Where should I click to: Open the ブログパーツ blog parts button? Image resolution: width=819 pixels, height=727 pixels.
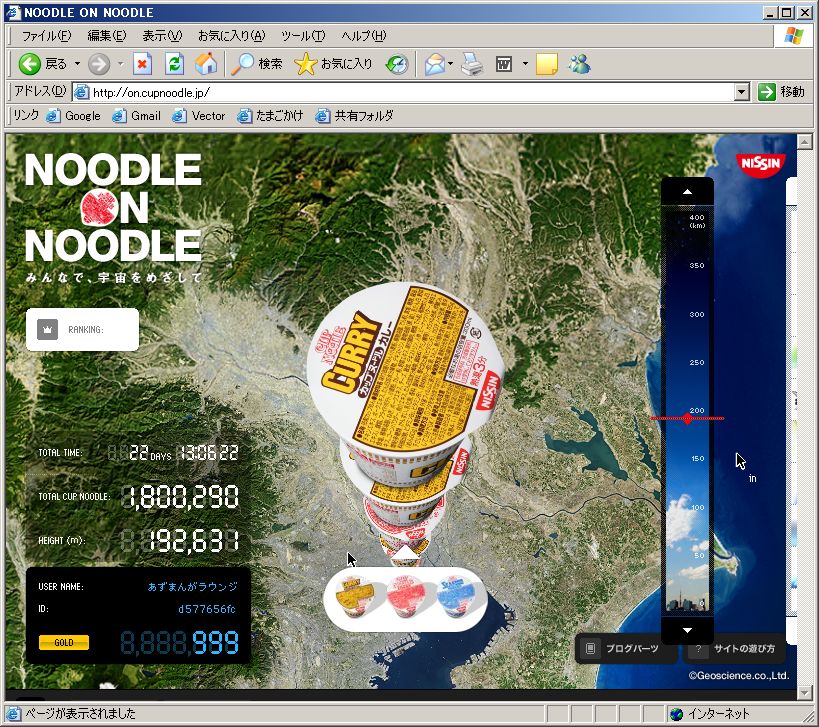pyautogui.click(x=622, y=649)
